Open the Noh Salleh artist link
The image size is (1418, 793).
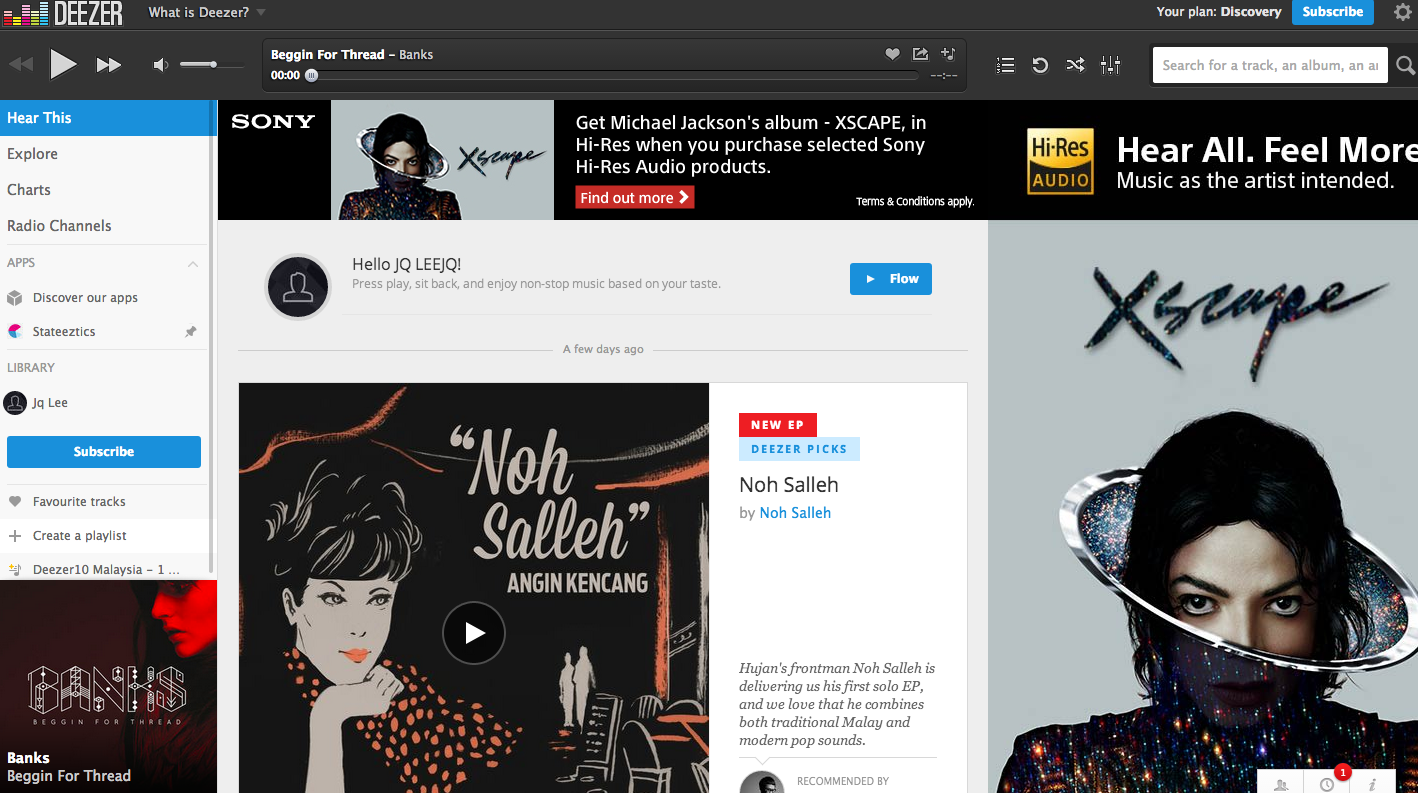click(x=795, y=513)
